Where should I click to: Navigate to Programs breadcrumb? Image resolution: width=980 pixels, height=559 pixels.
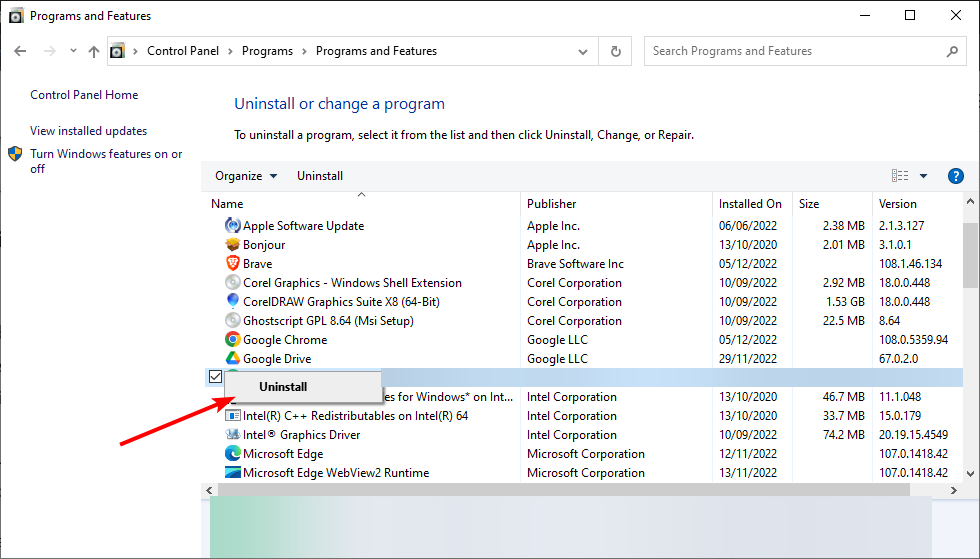268,51
